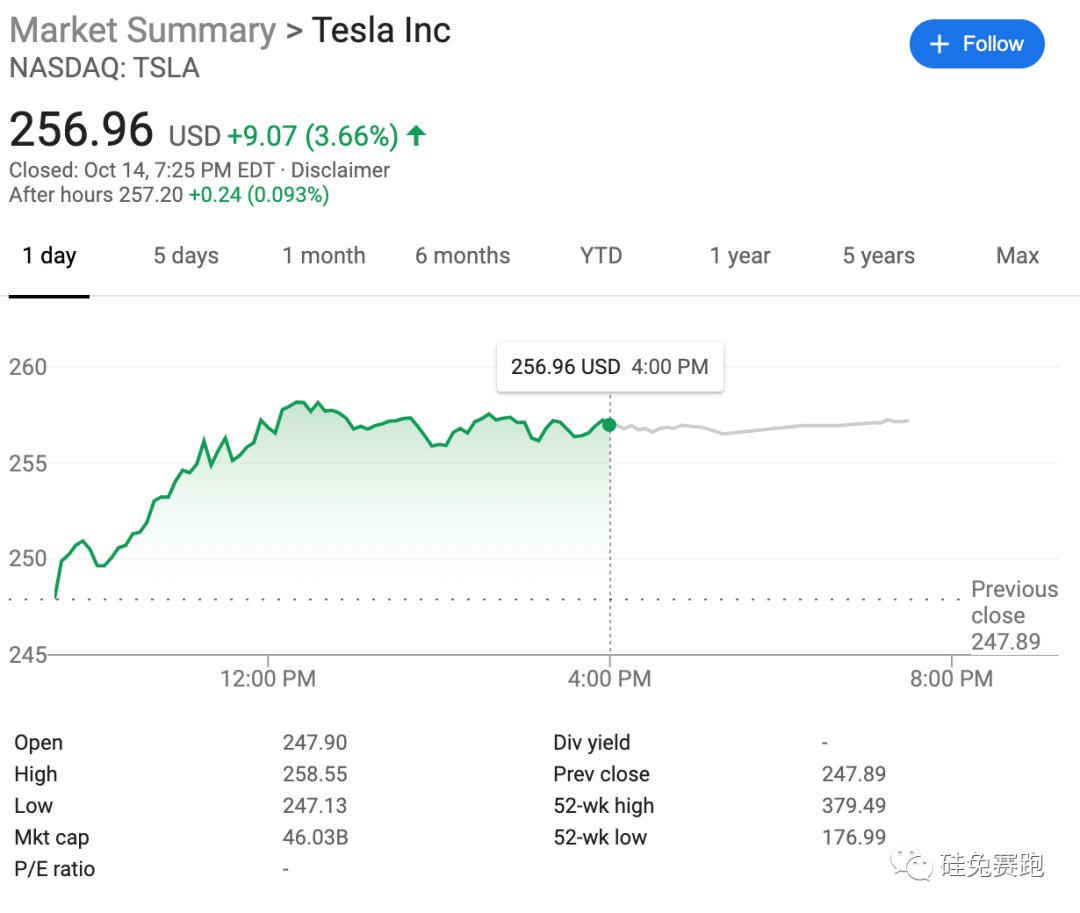
Task: Click the WeChat watermark logo icon
Action: (x=912, y=863)
